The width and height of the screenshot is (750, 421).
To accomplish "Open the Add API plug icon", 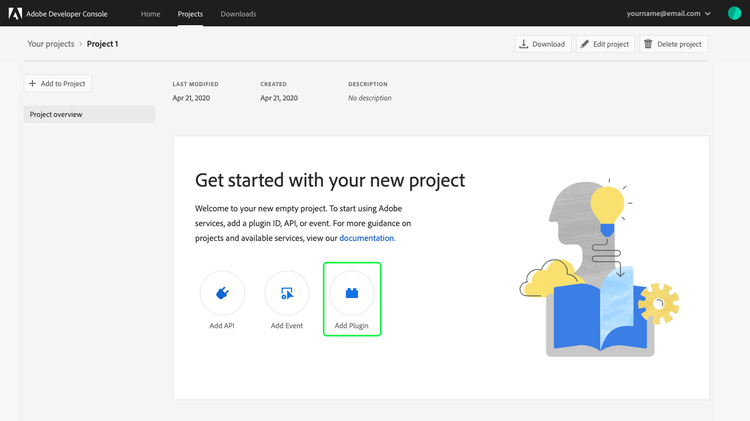I will pyautogui.click(x=222, y=293).
